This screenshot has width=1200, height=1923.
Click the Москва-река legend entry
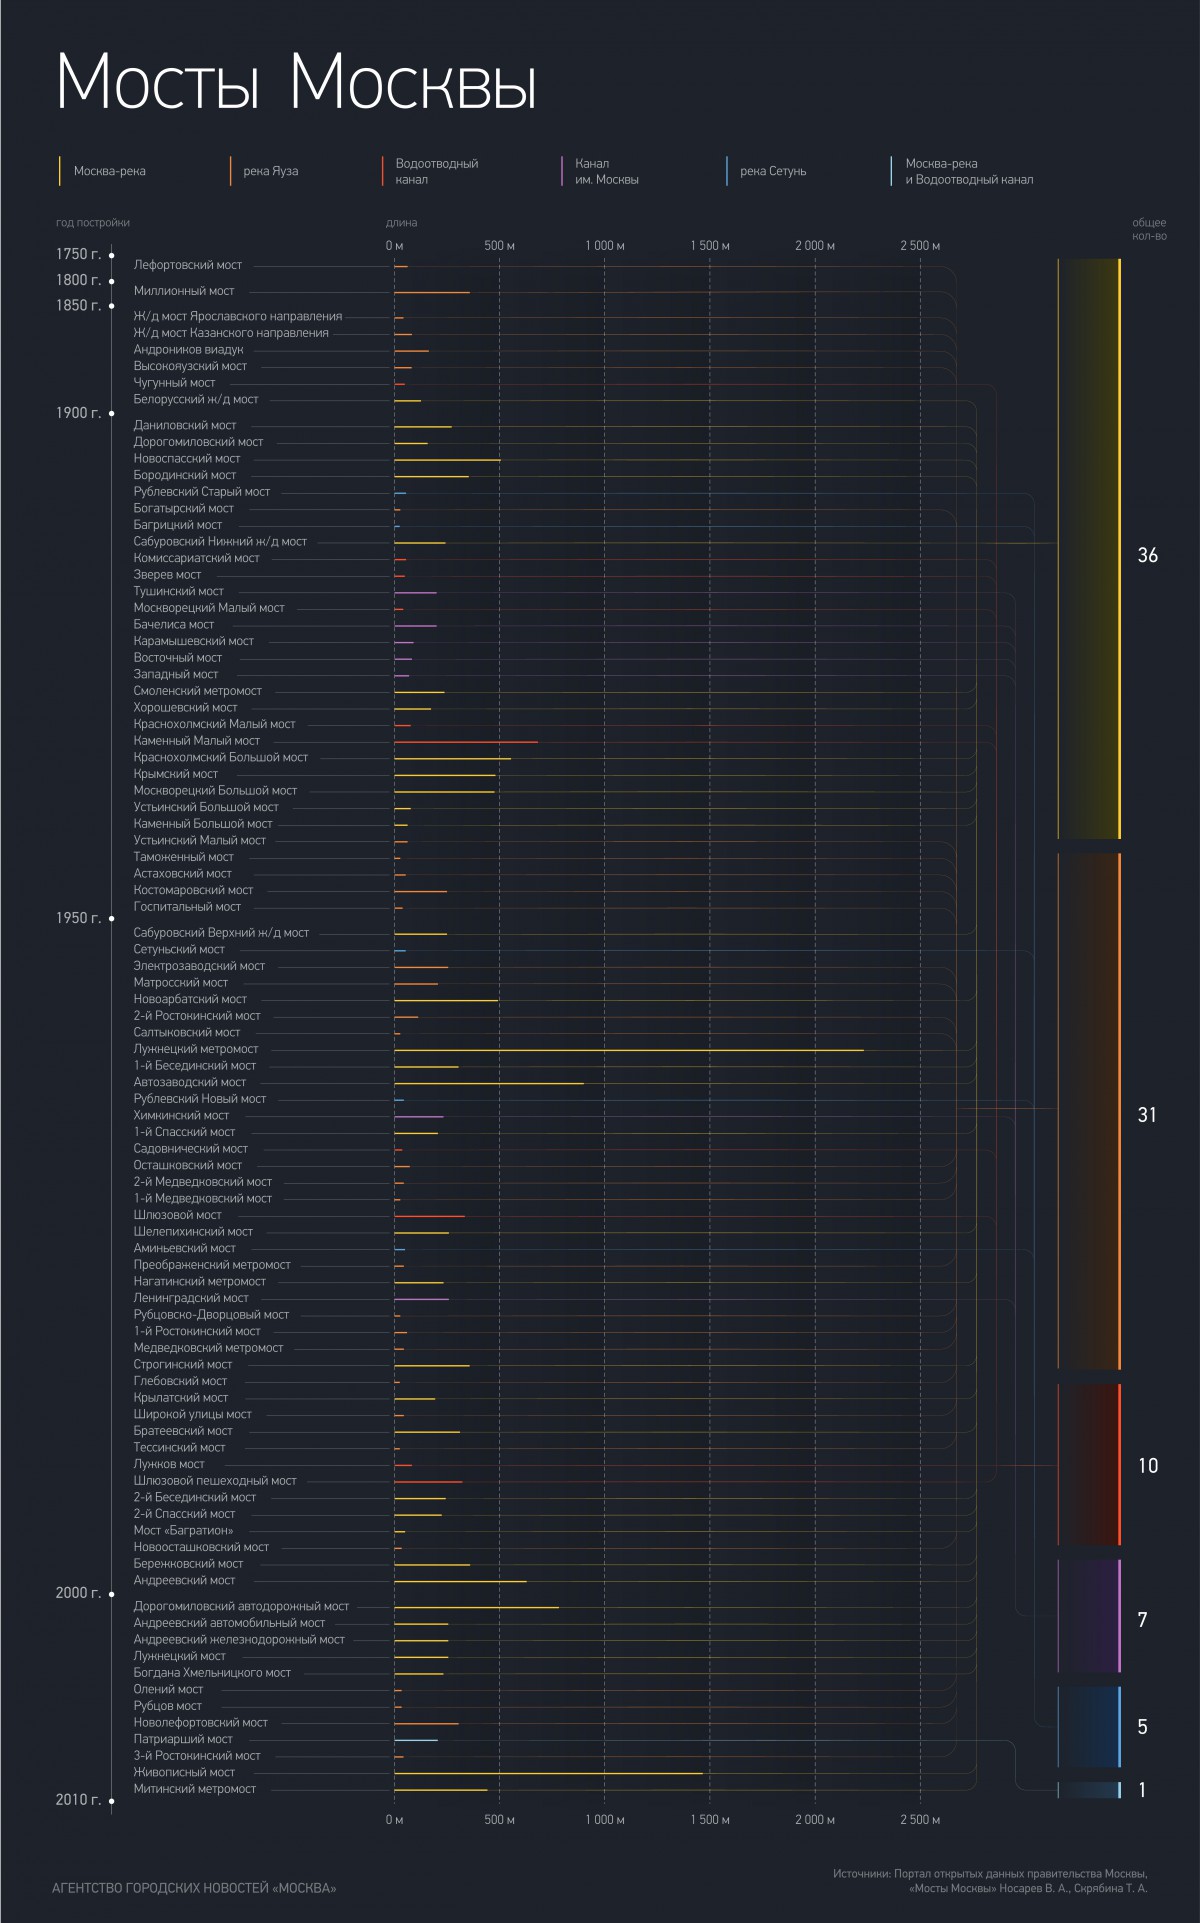coord(109,171)
